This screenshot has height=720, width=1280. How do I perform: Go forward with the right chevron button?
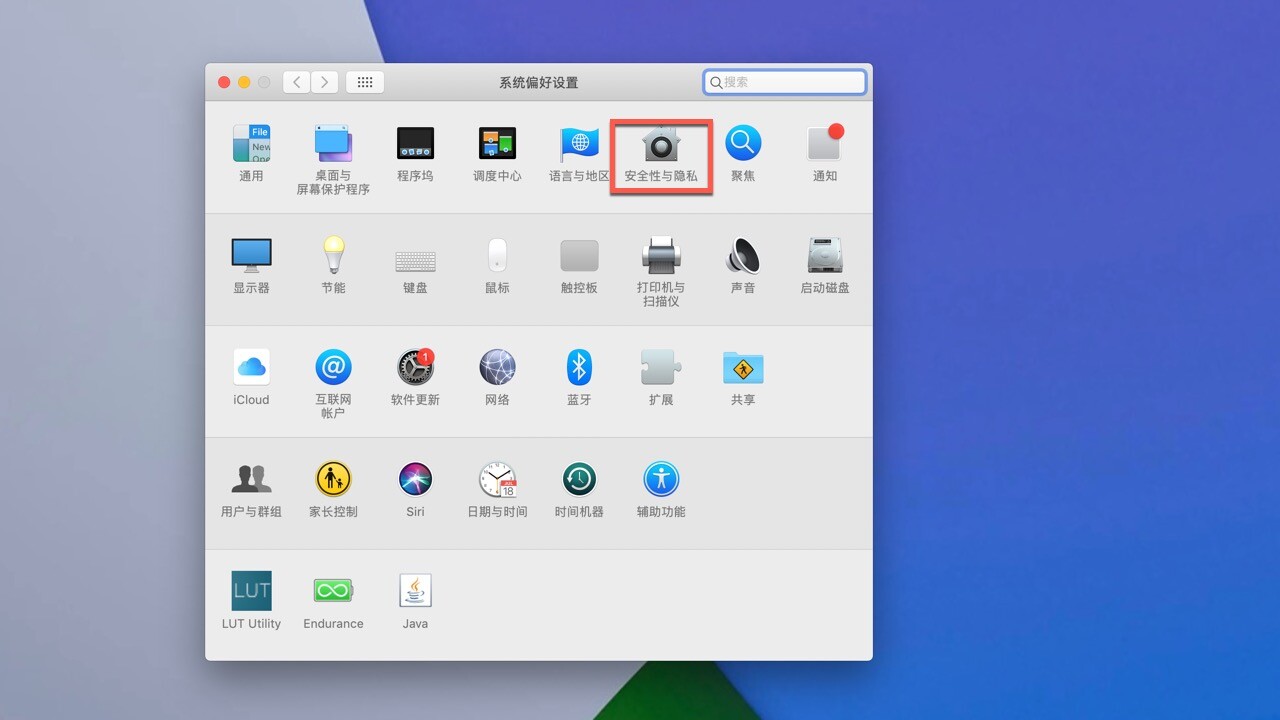click(x=324, y=82)
